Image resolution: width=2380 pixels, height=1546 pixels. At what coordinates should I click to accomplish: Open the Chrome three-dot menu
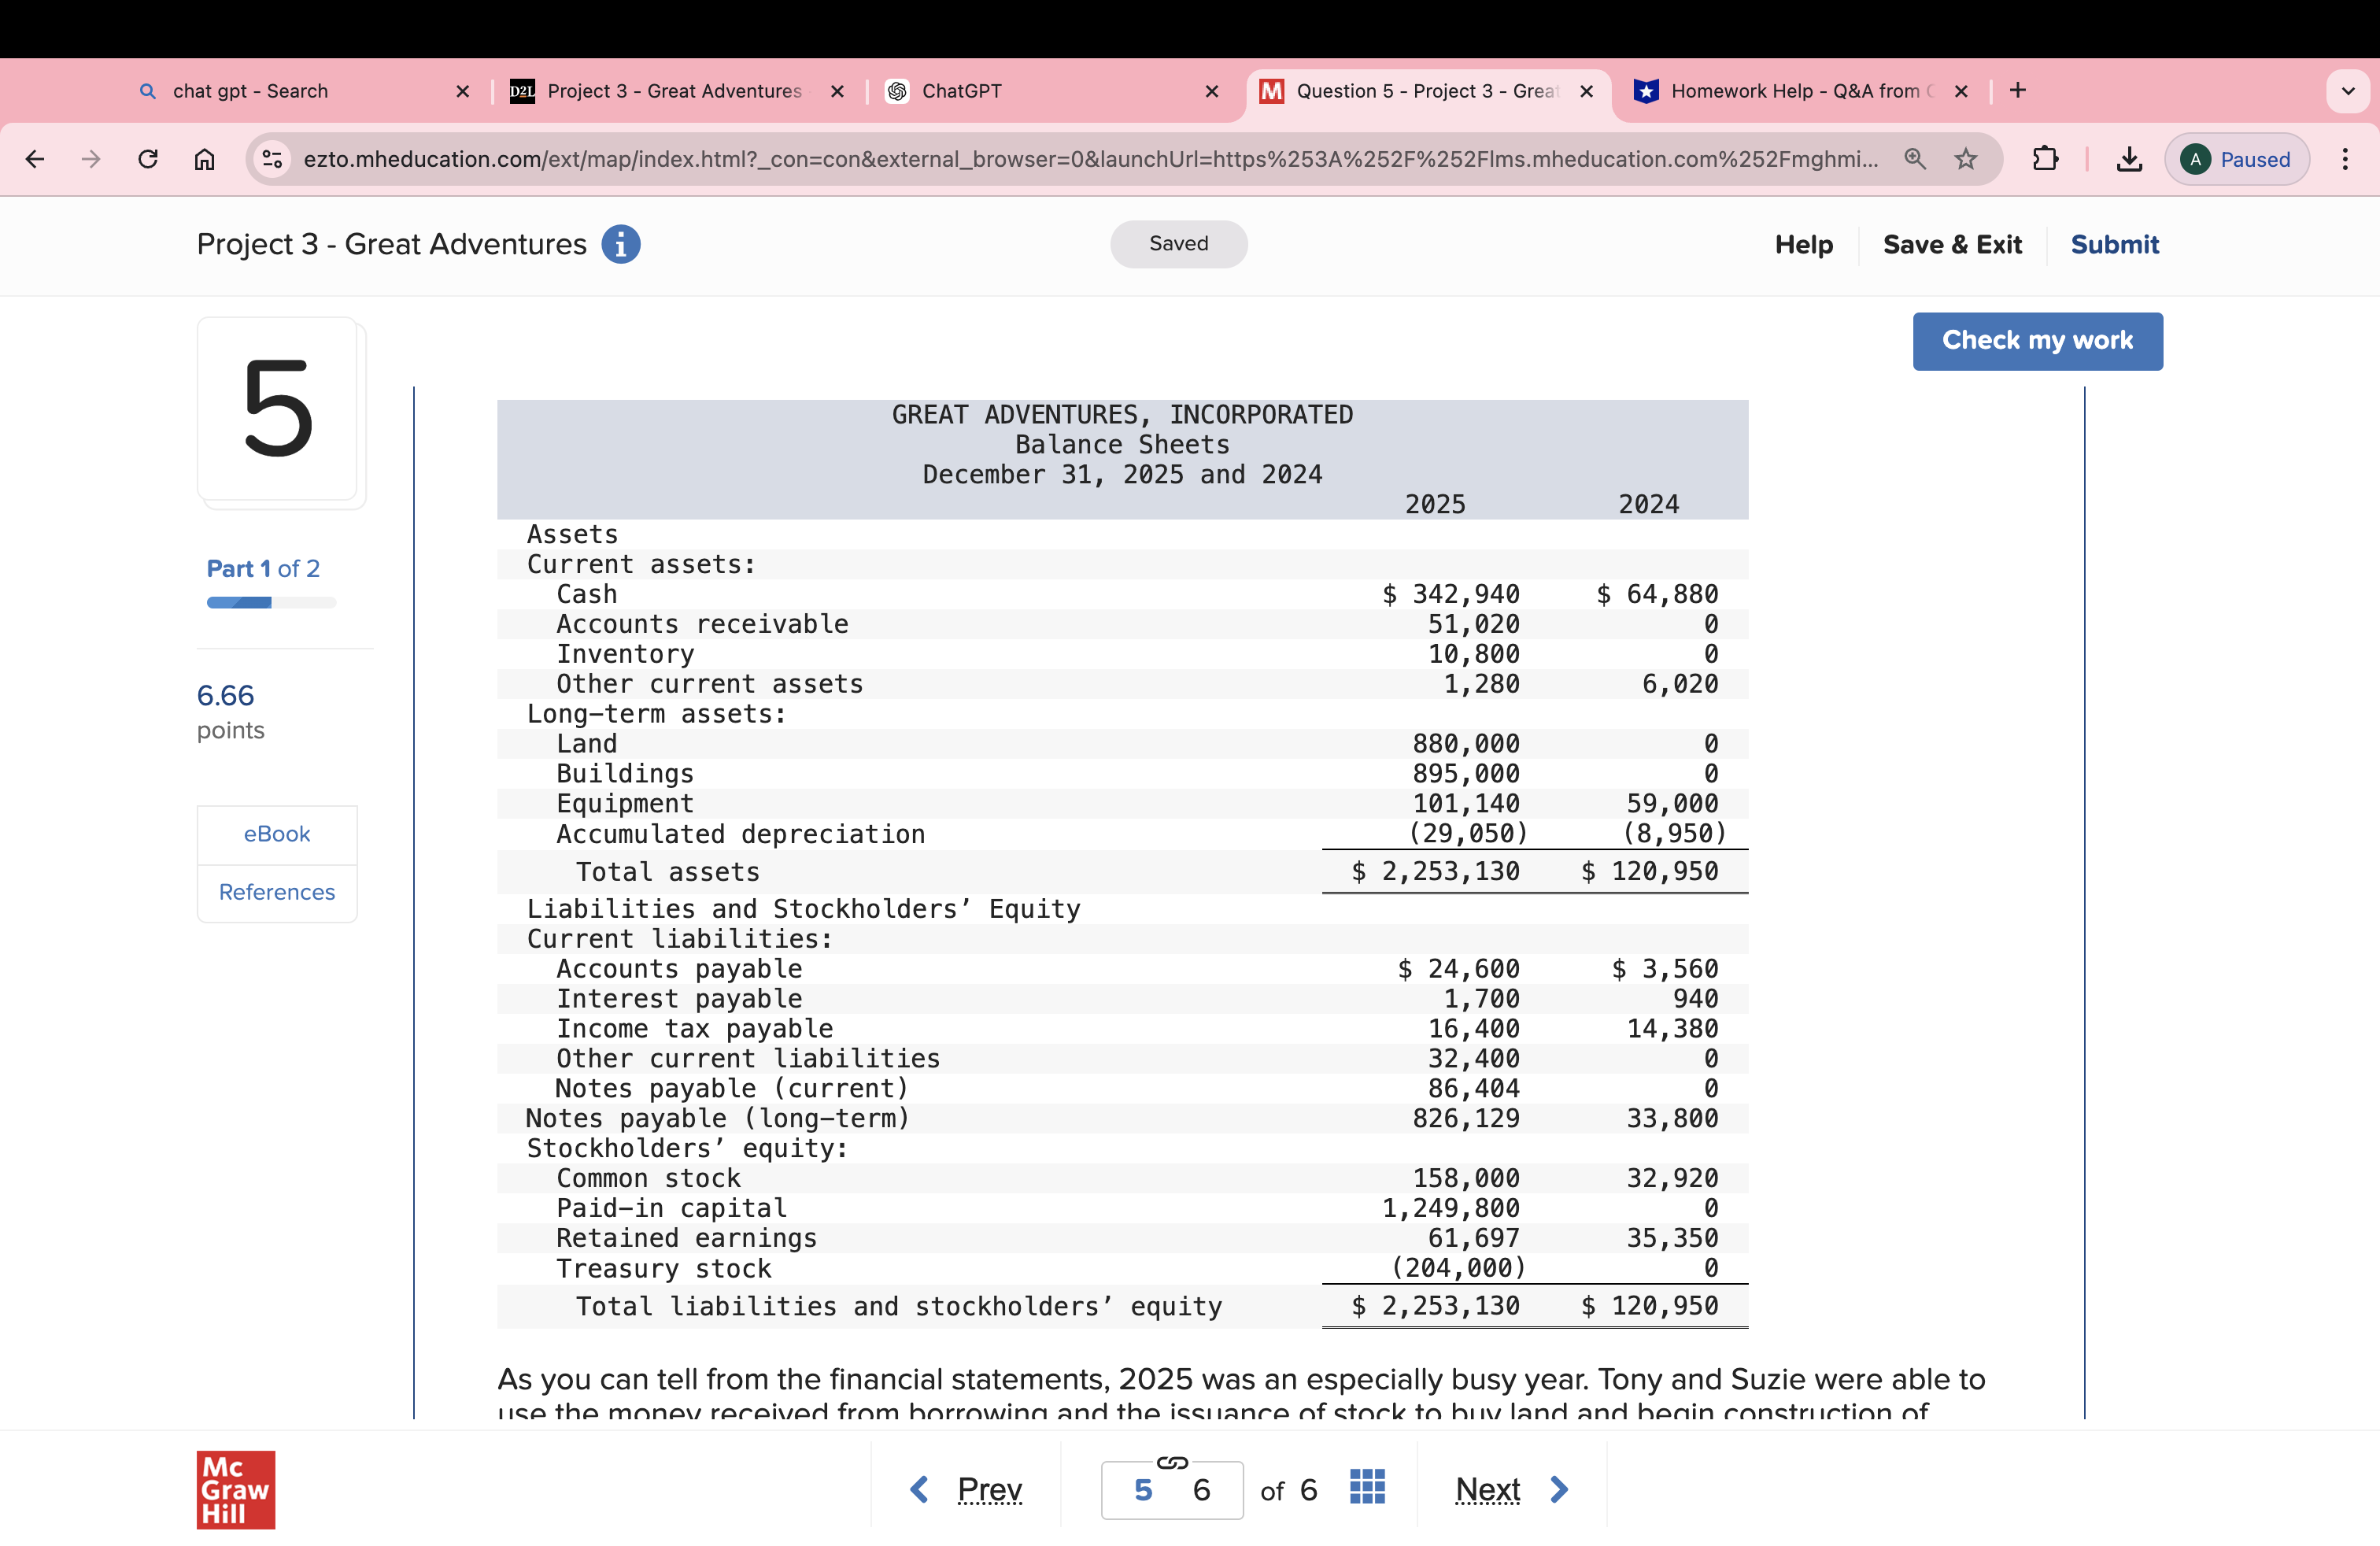pos(2347,159)
